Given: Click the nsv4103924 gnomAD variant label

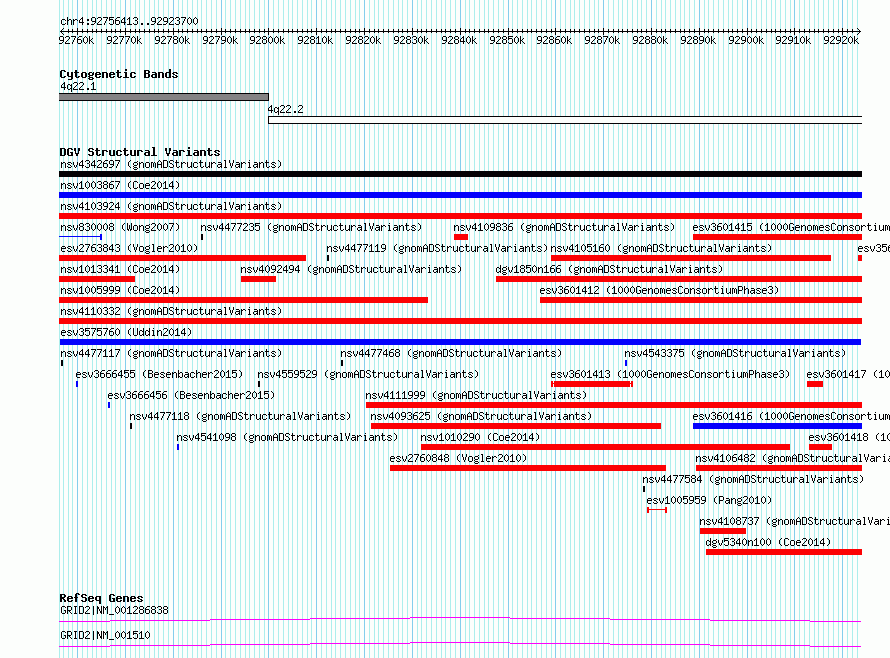Looking at the screenshot, I should [x=171, y=206].
